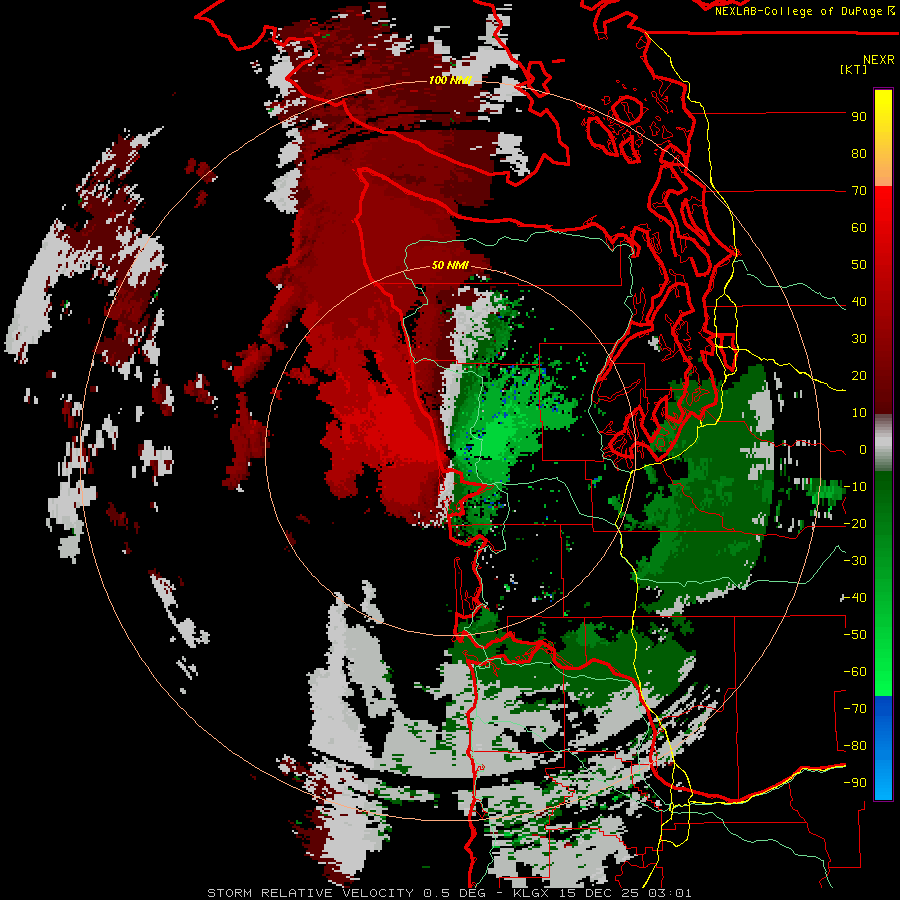Screen dimensions: 900x900
Task: Click the NEXR label above the color scale
Action: (x=878, y=59)
